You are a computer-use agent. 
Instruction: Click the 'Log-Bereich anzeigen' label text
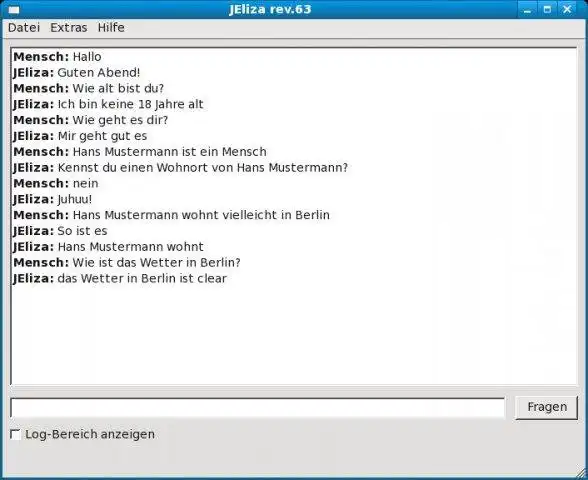[90, 434]
